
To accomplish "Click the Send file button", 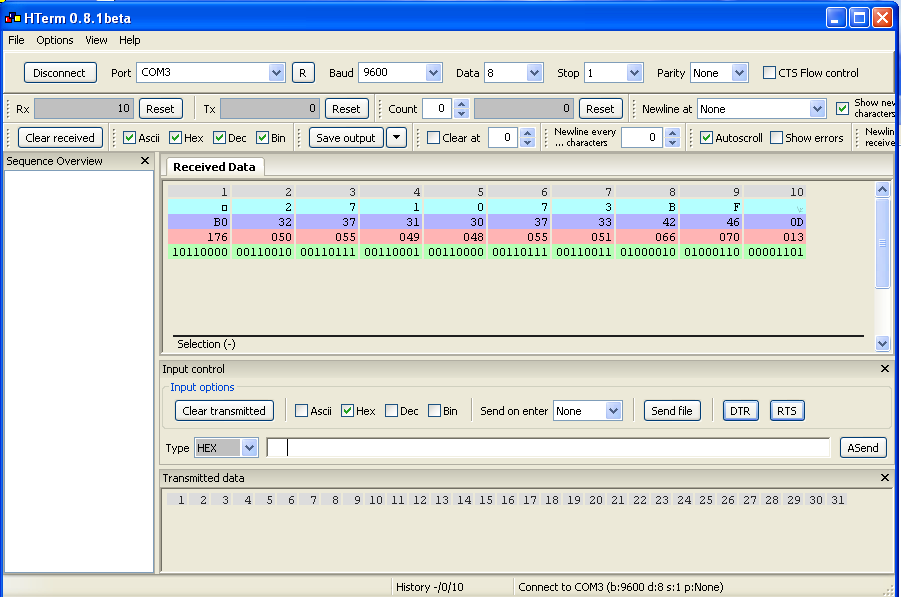I will coord(672,411).
